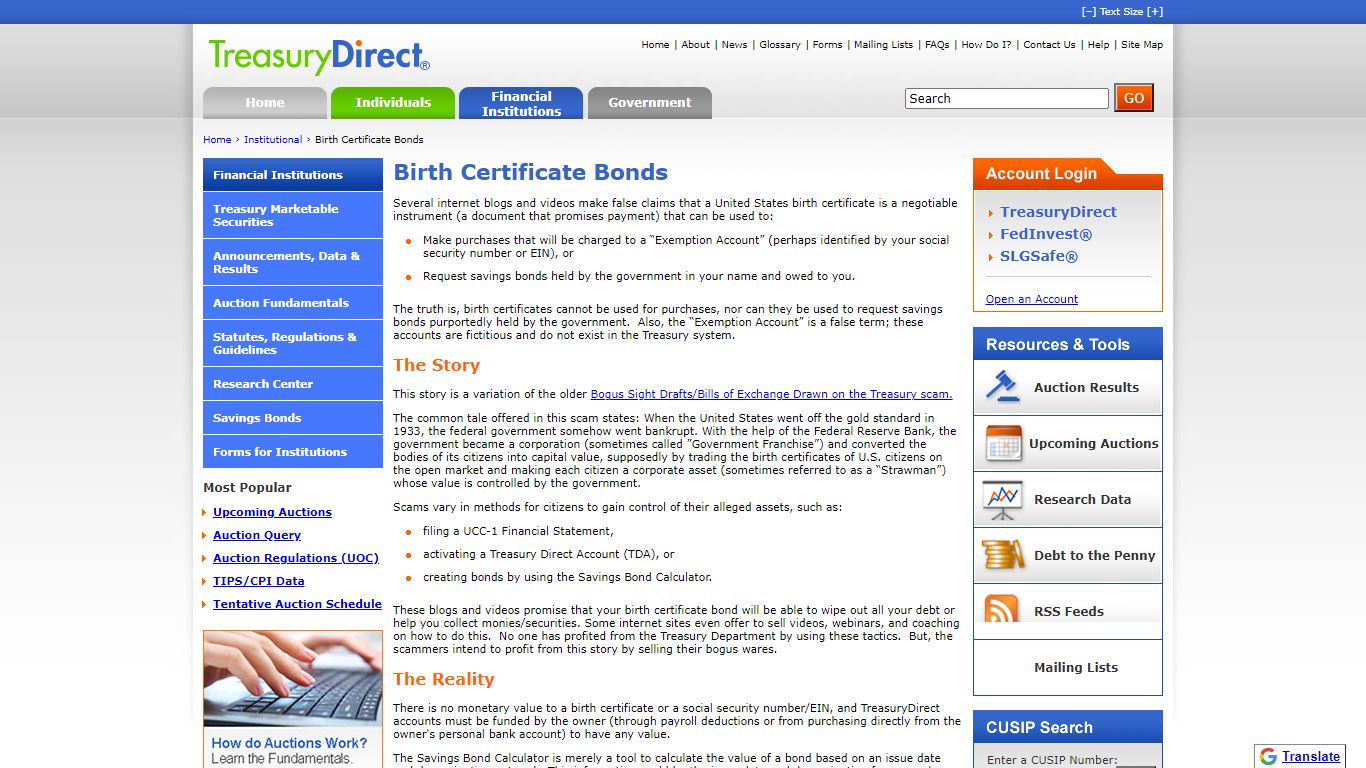Click the Open an Account link
Screen dimensions: 1366x768
[x=1032, y=299]
